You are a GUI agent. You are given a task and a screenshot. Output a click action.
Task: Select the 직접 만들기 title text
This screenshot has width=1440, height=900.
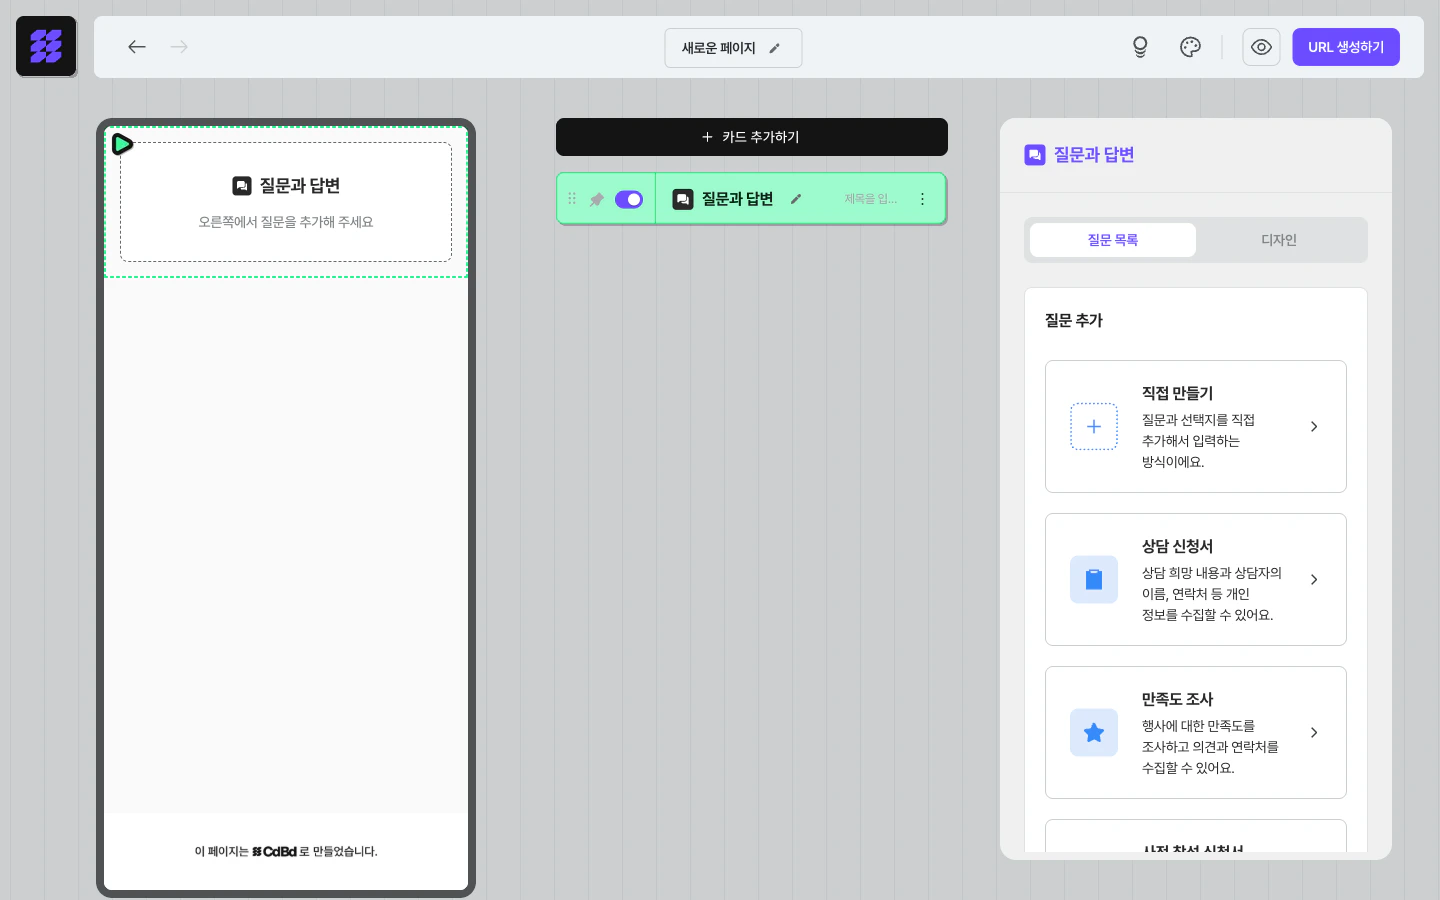(x=1177, y=393)
